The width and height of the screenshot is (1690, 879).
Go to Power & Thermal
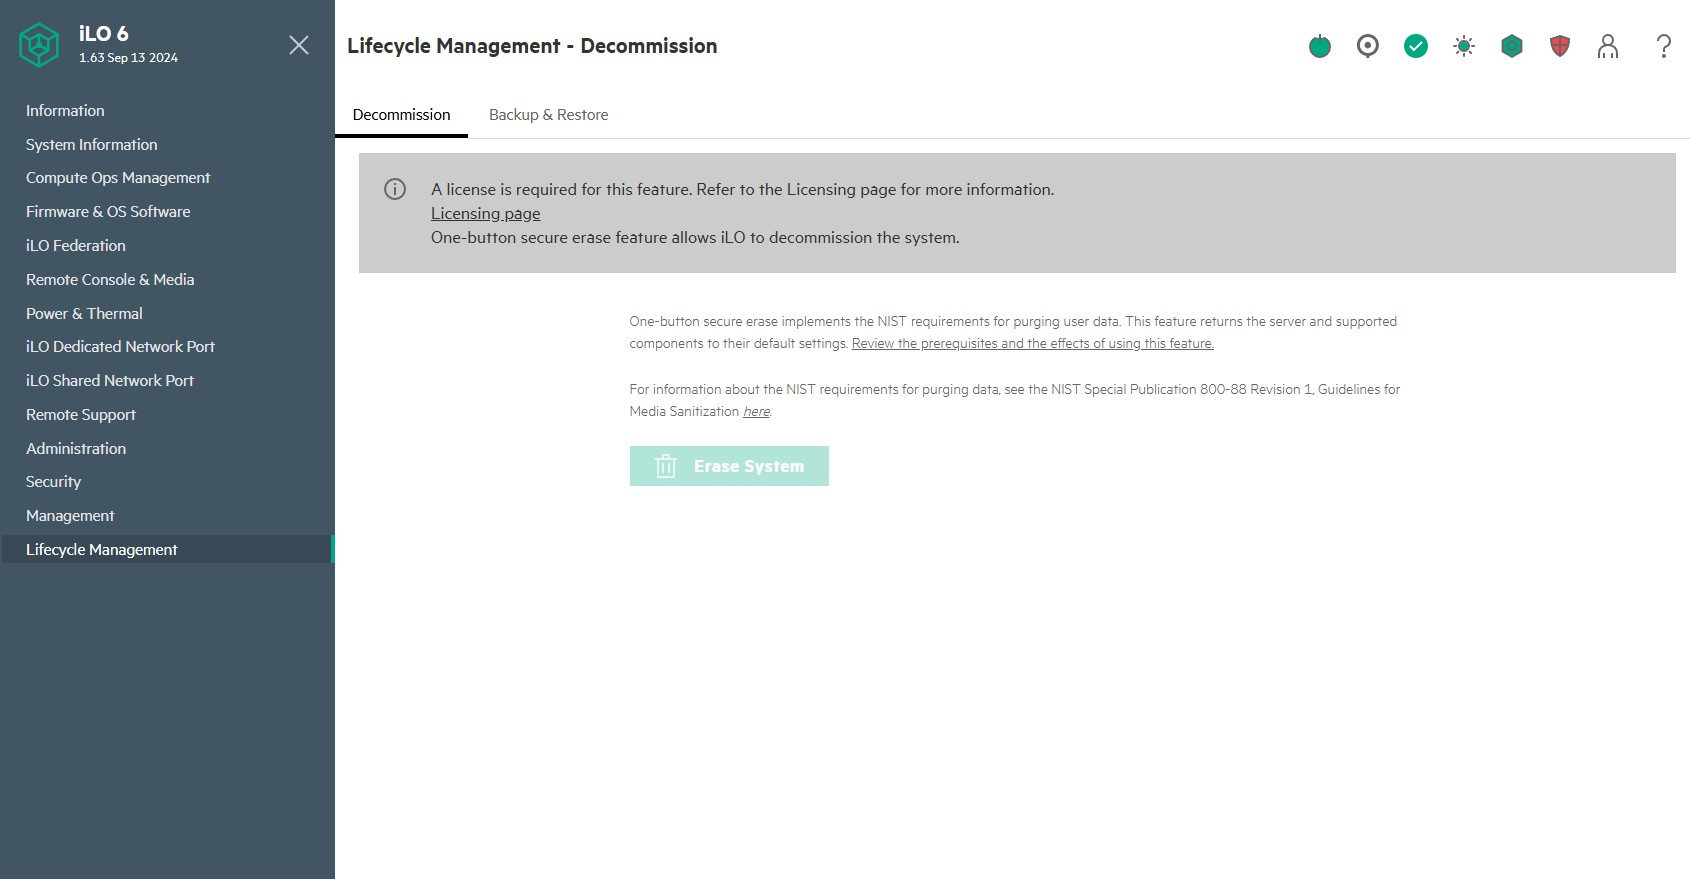point(84,314)
